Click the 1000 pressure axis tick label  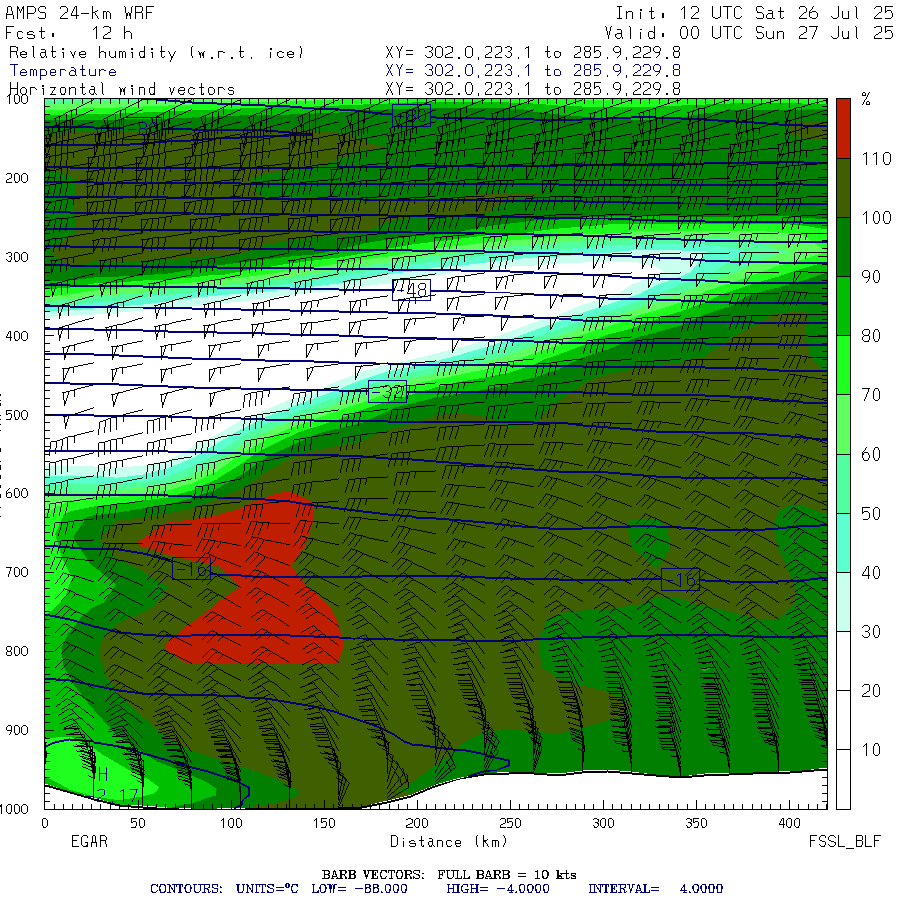[x=14, y=809]
